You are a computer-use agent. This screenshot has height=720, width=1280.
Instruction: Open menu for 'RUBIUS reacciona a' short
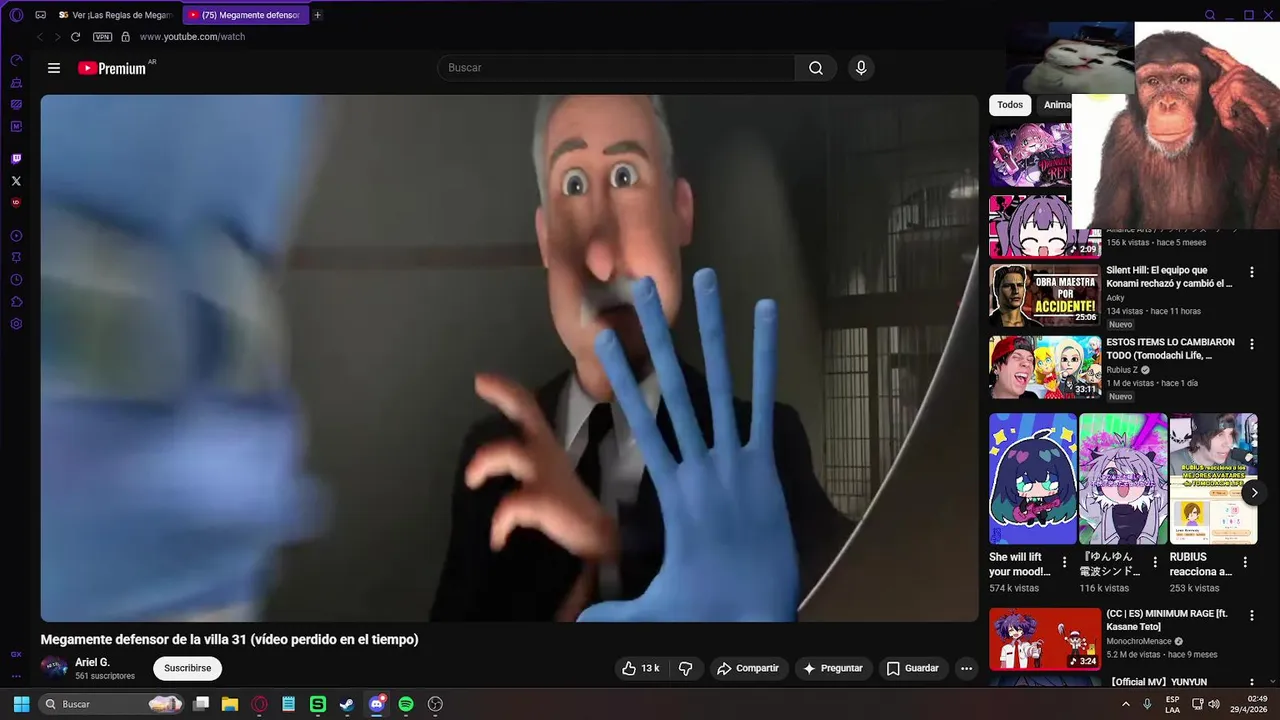1245,562
